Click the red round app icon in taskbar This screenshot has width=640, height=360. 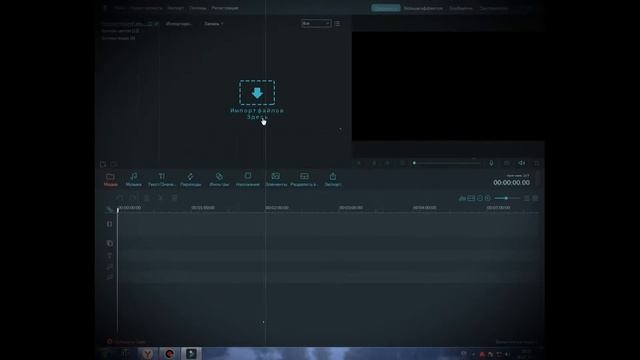coord(169,353)
